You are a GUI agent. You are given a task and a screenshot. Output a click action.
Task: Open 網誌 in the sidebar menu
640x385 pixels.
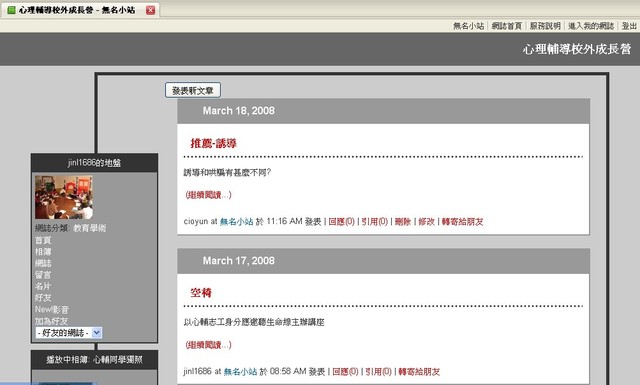click(43, 263)
